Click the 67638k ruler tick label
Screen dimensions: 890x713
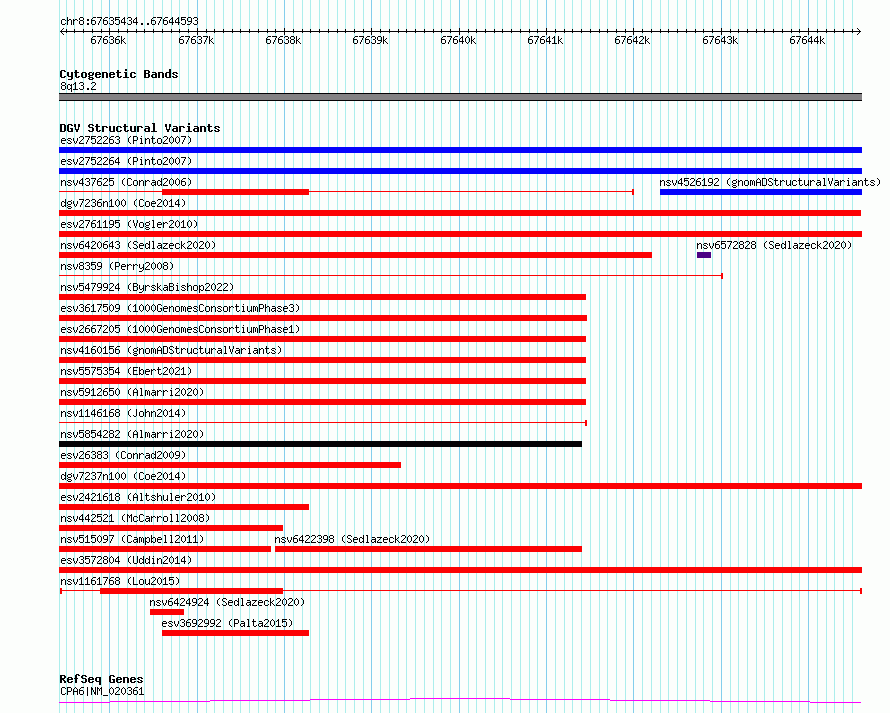pyautogui.click(x=283, y=41)
